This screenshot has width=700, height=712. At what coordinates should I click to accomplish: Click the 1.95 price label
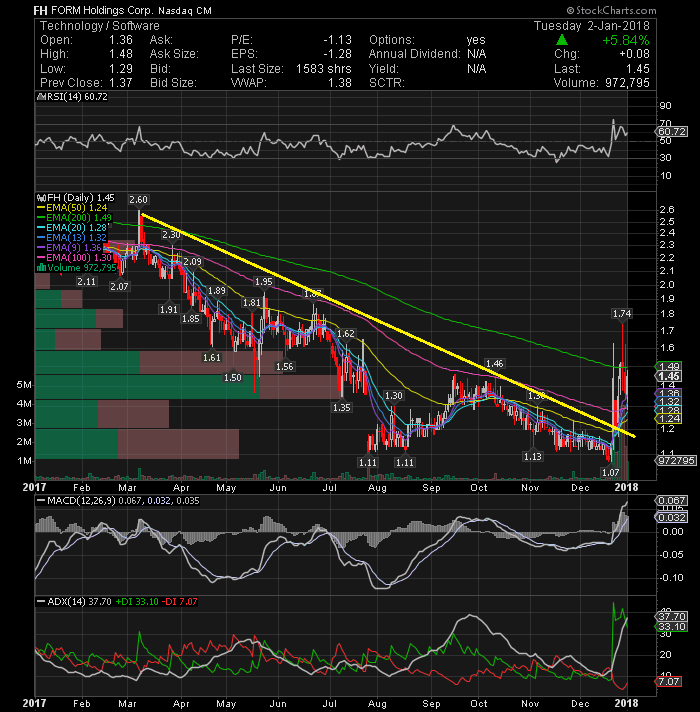[264, 282]
